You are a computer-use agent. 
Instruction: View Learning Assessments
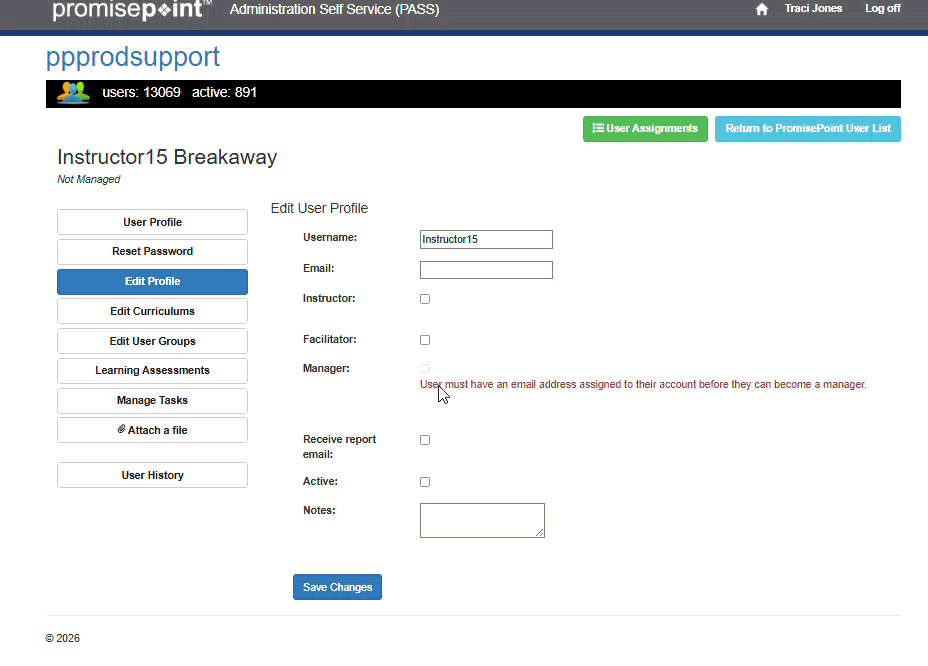pyautogui.click(x=152, y=371)
